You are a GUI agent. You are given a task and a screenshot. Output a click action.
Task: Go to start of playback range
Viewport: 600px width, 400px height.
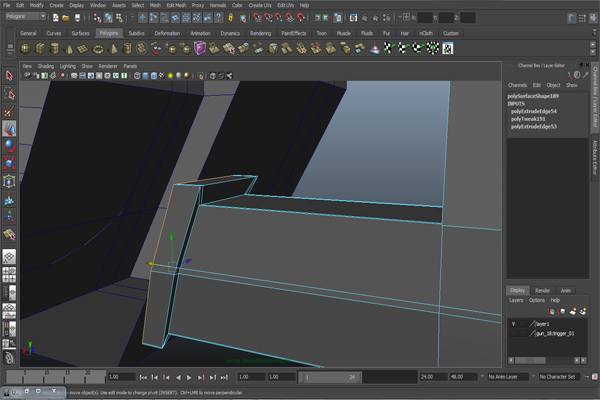[143, 377]
